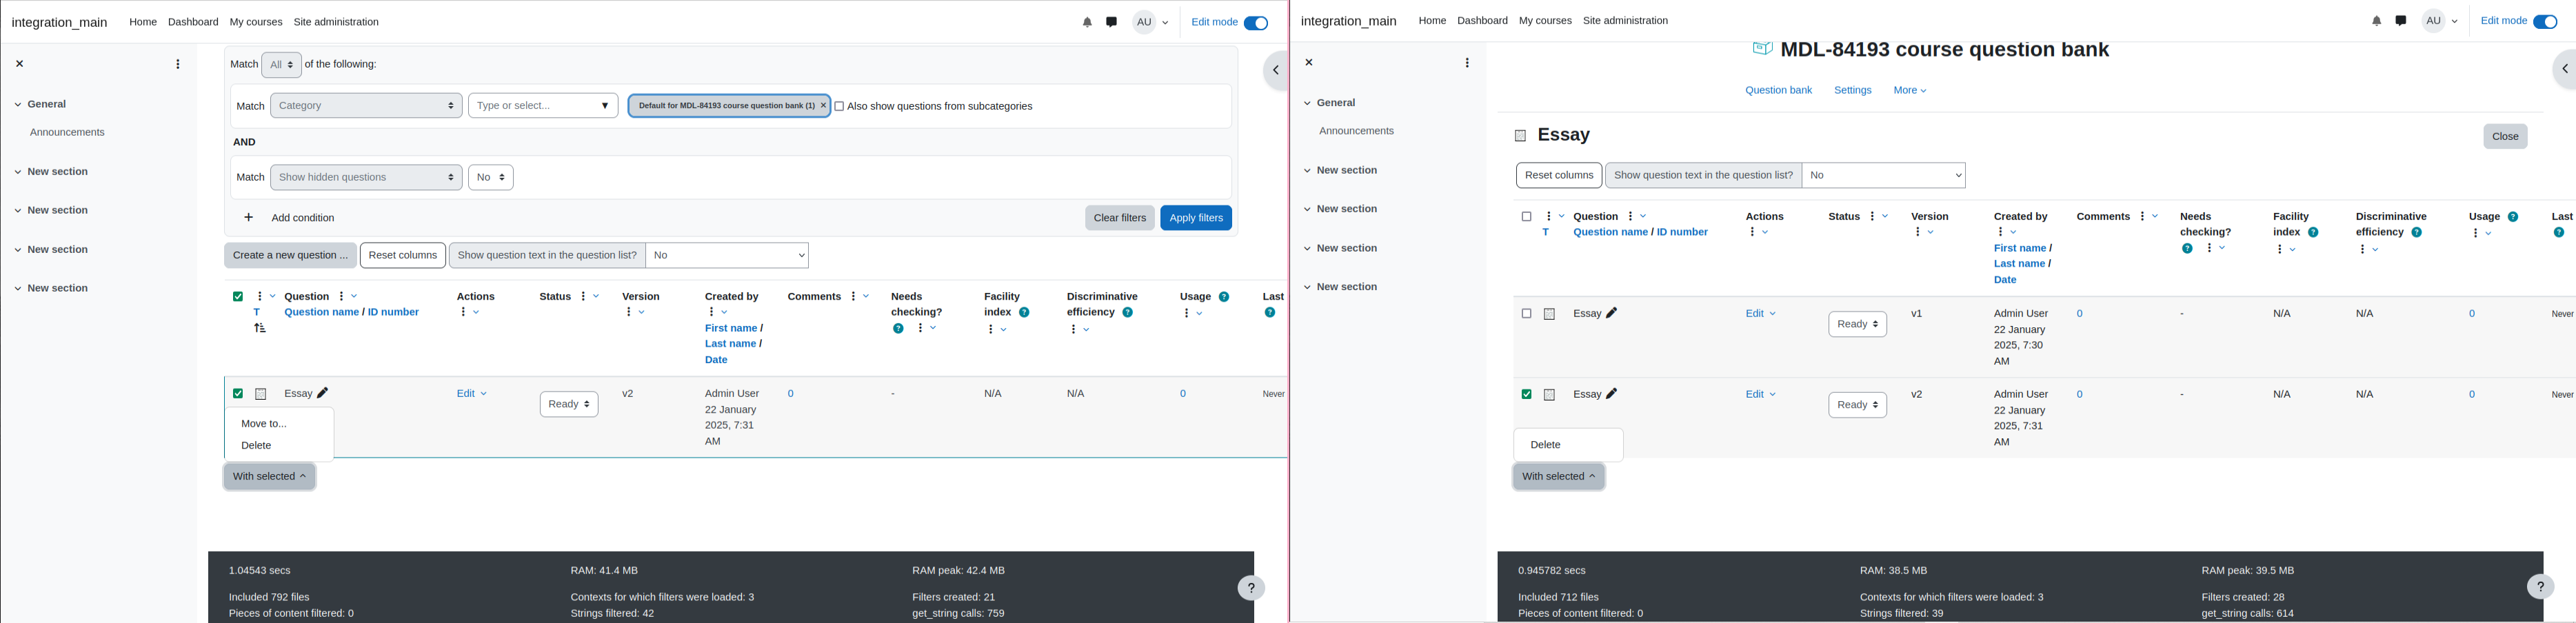Open messaging drawer icon in left window
The image size is (2576, 623).
(1111, 22)
